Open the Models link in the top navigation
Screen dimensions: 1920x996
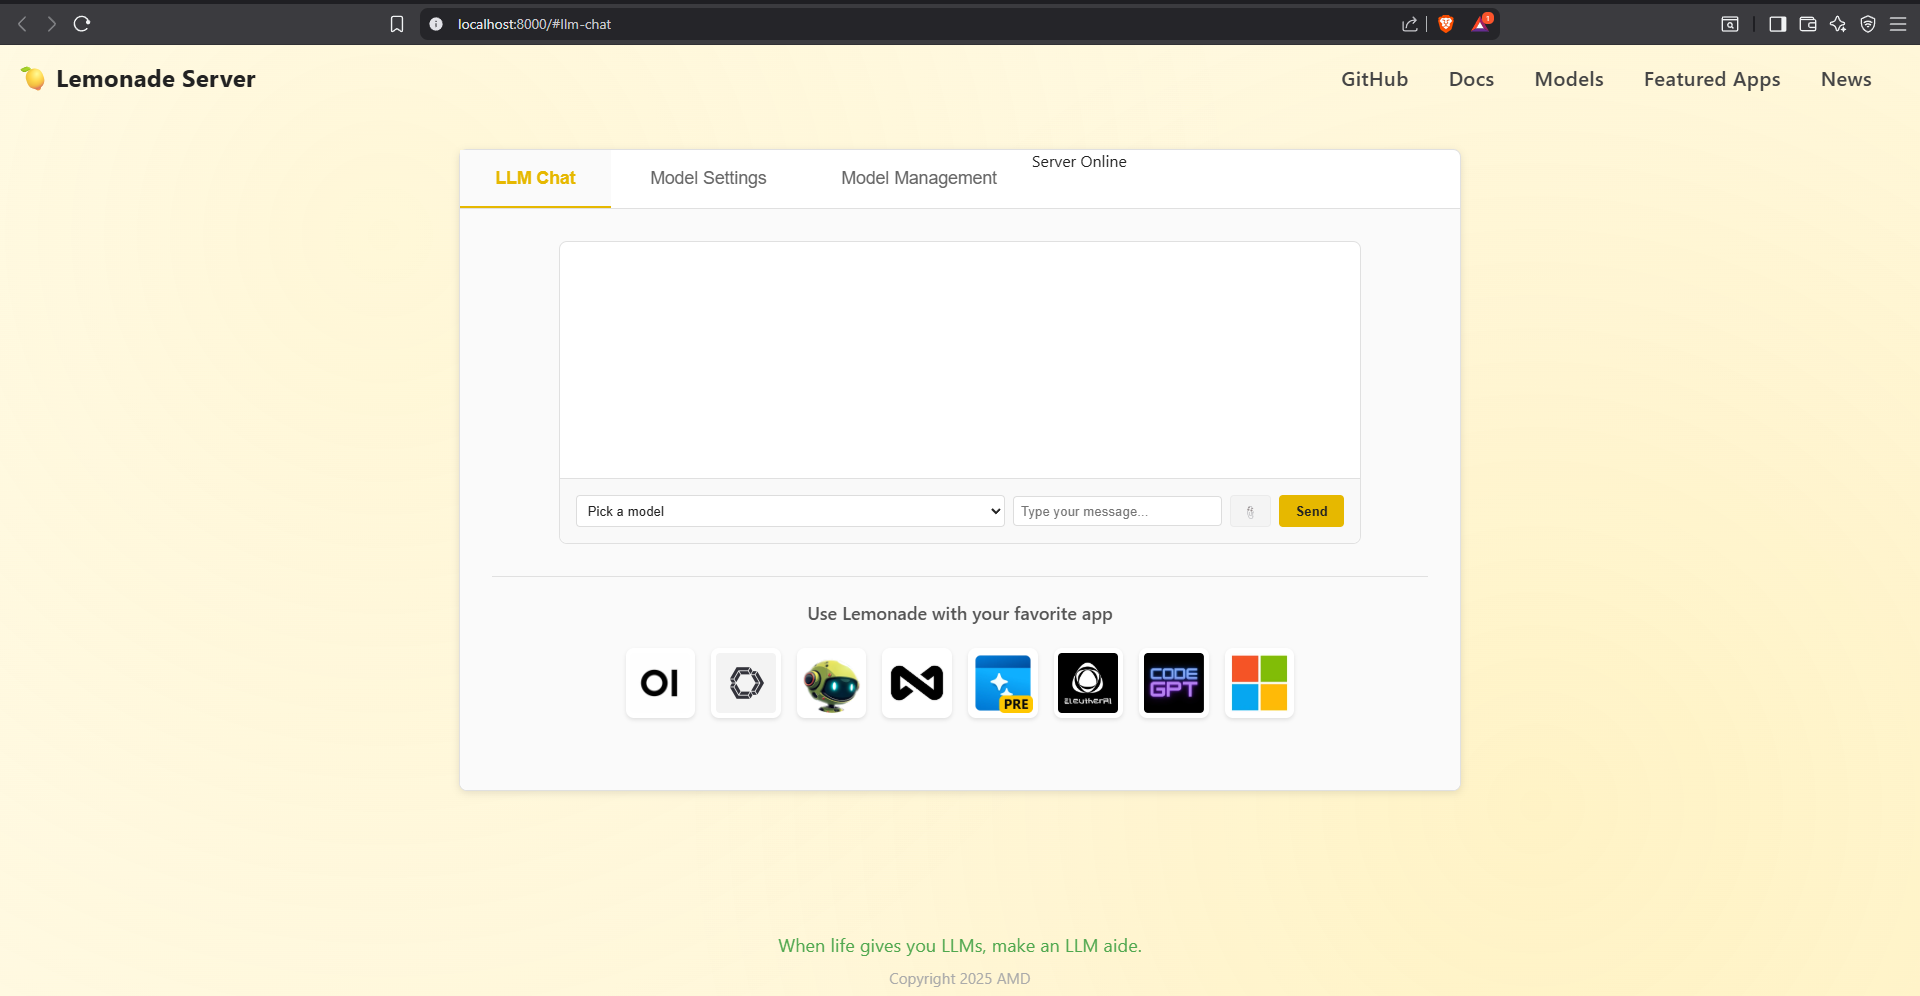(1569, 79)
